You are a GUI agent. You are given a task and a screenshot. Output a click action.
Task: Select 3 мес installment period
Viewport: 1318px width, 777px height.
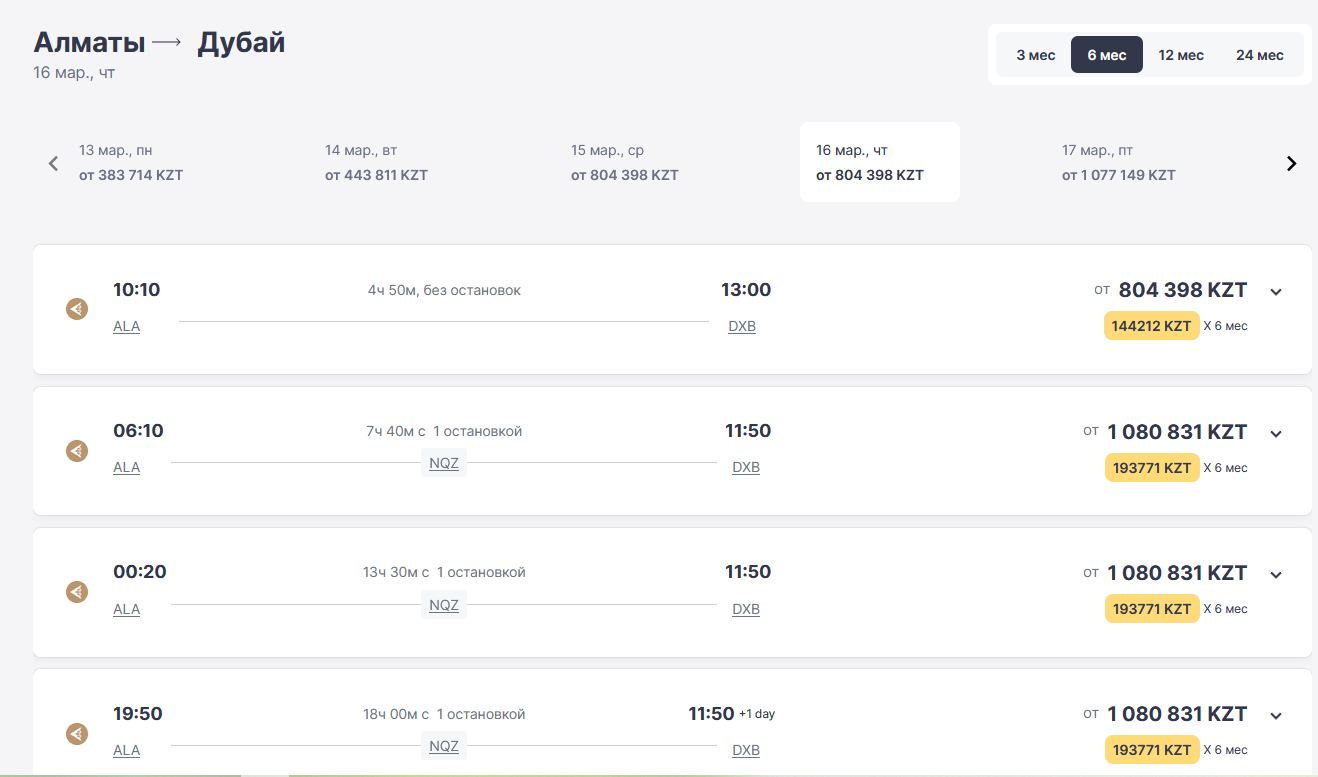tap(1035, 55)
